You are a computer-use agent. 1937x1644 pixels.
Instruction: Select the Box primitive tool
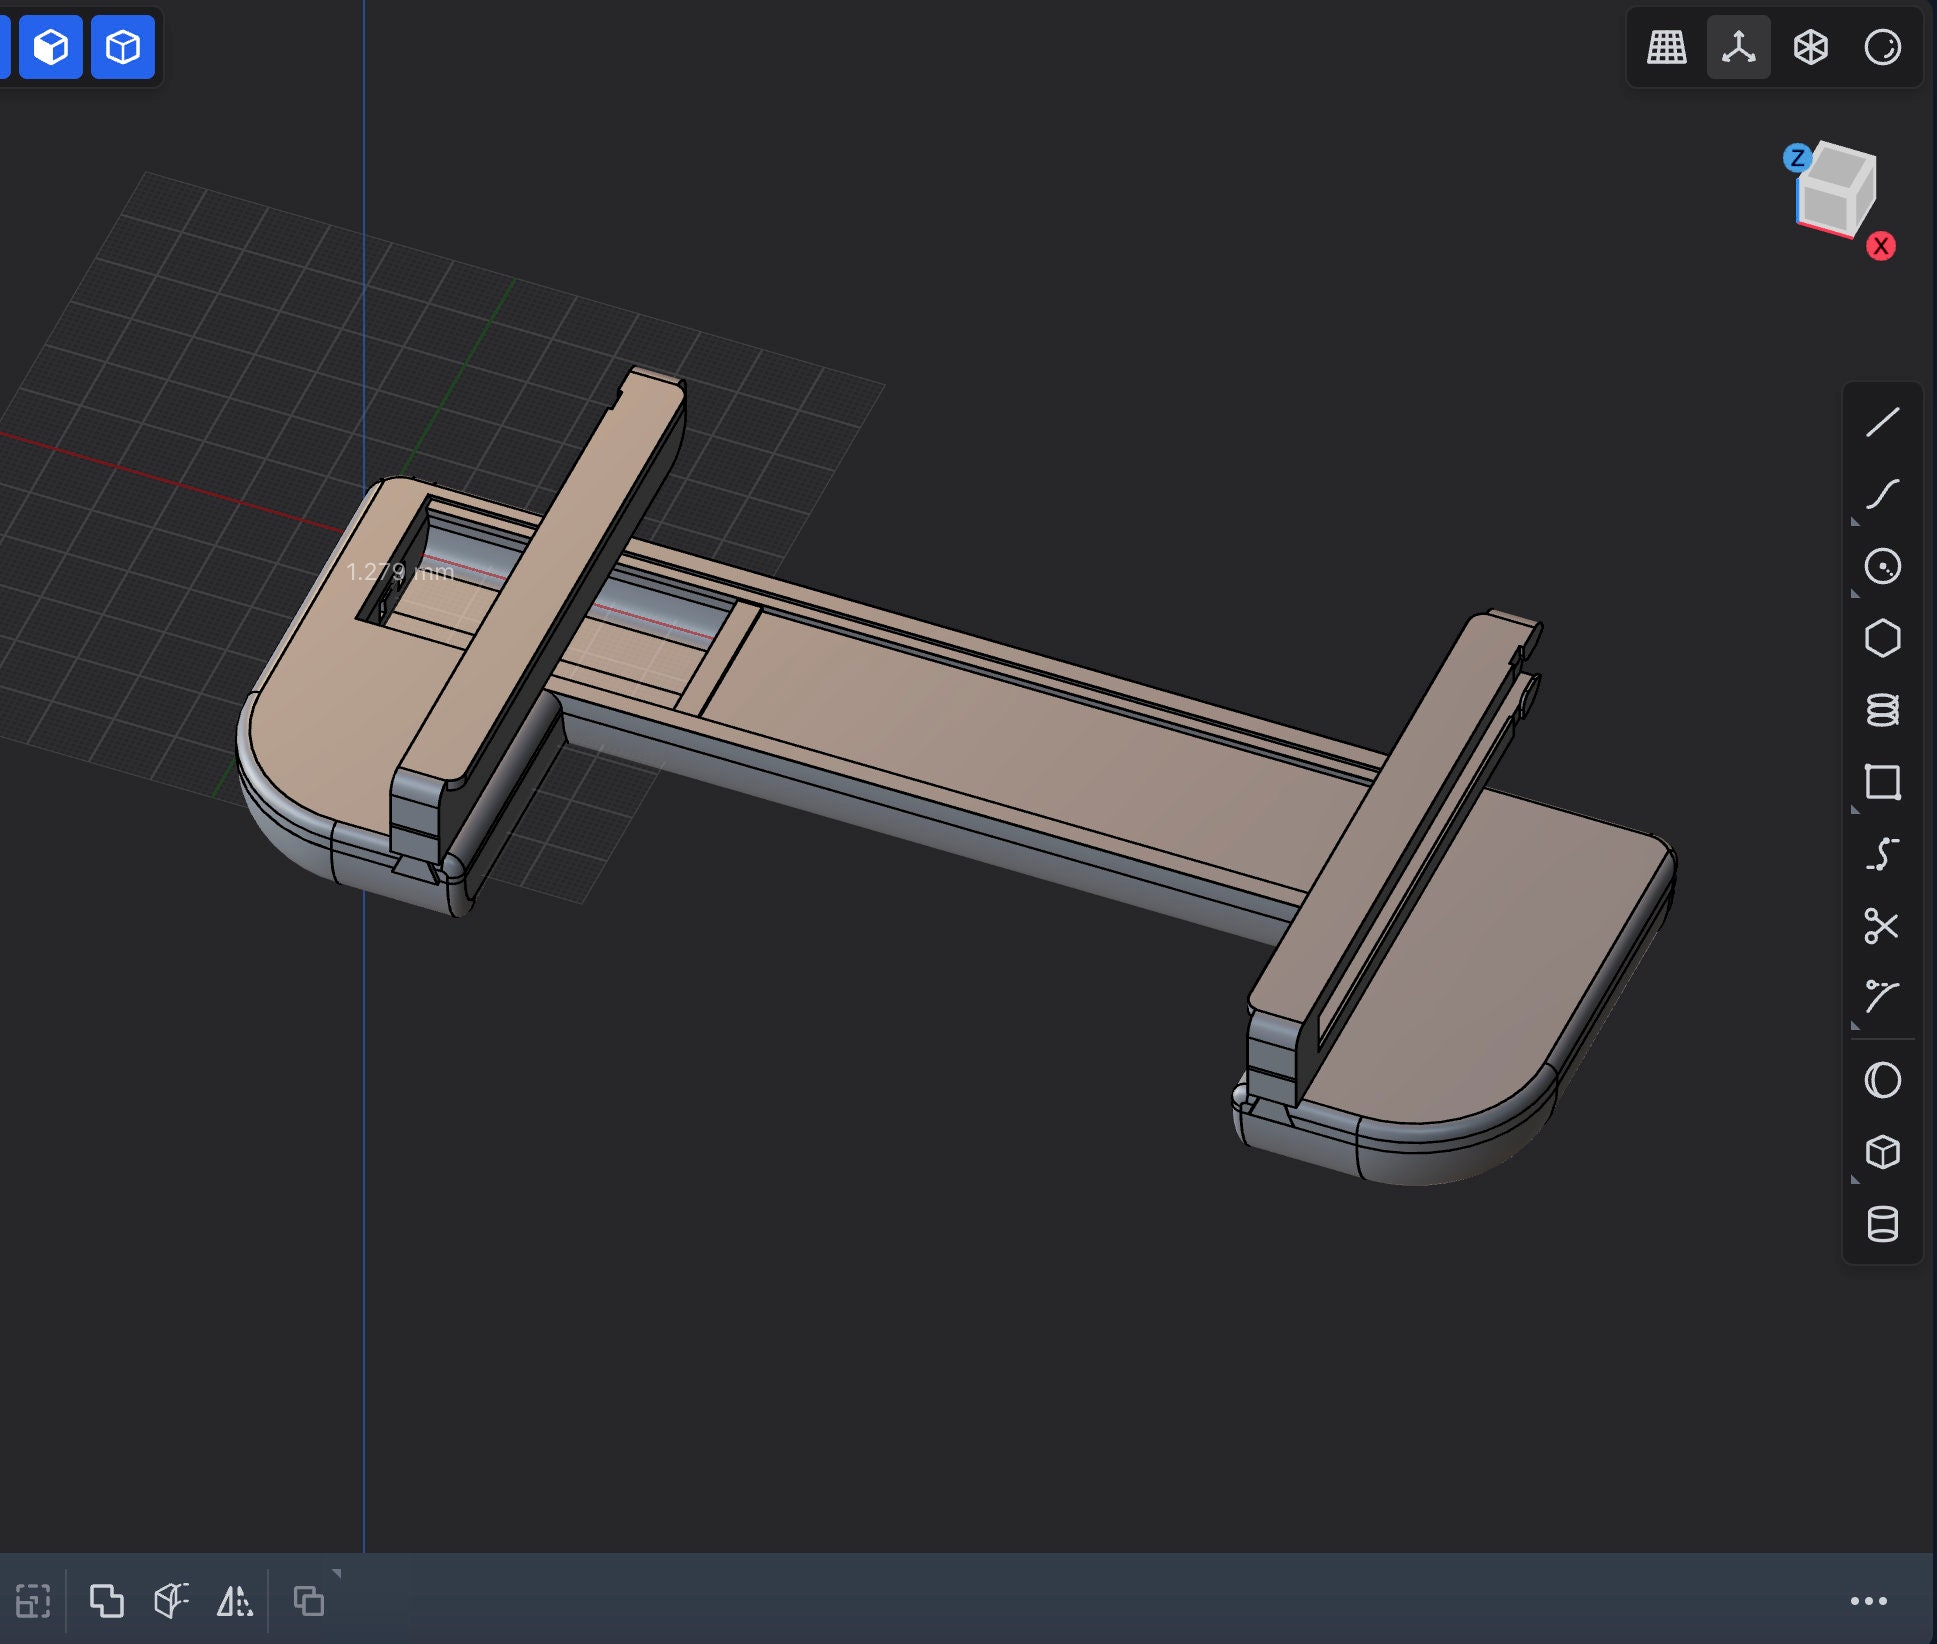pyautogui.click(x=1884, y=1152)
